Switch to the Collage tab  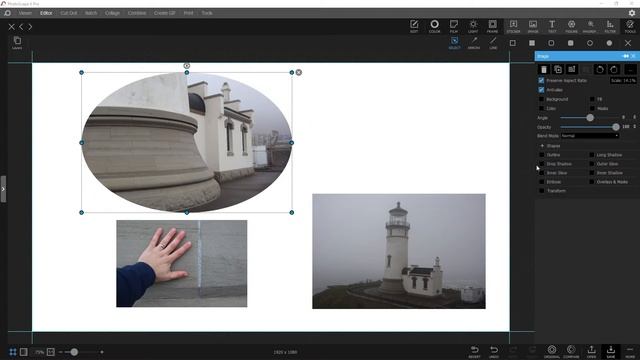[x=112, y=13]
